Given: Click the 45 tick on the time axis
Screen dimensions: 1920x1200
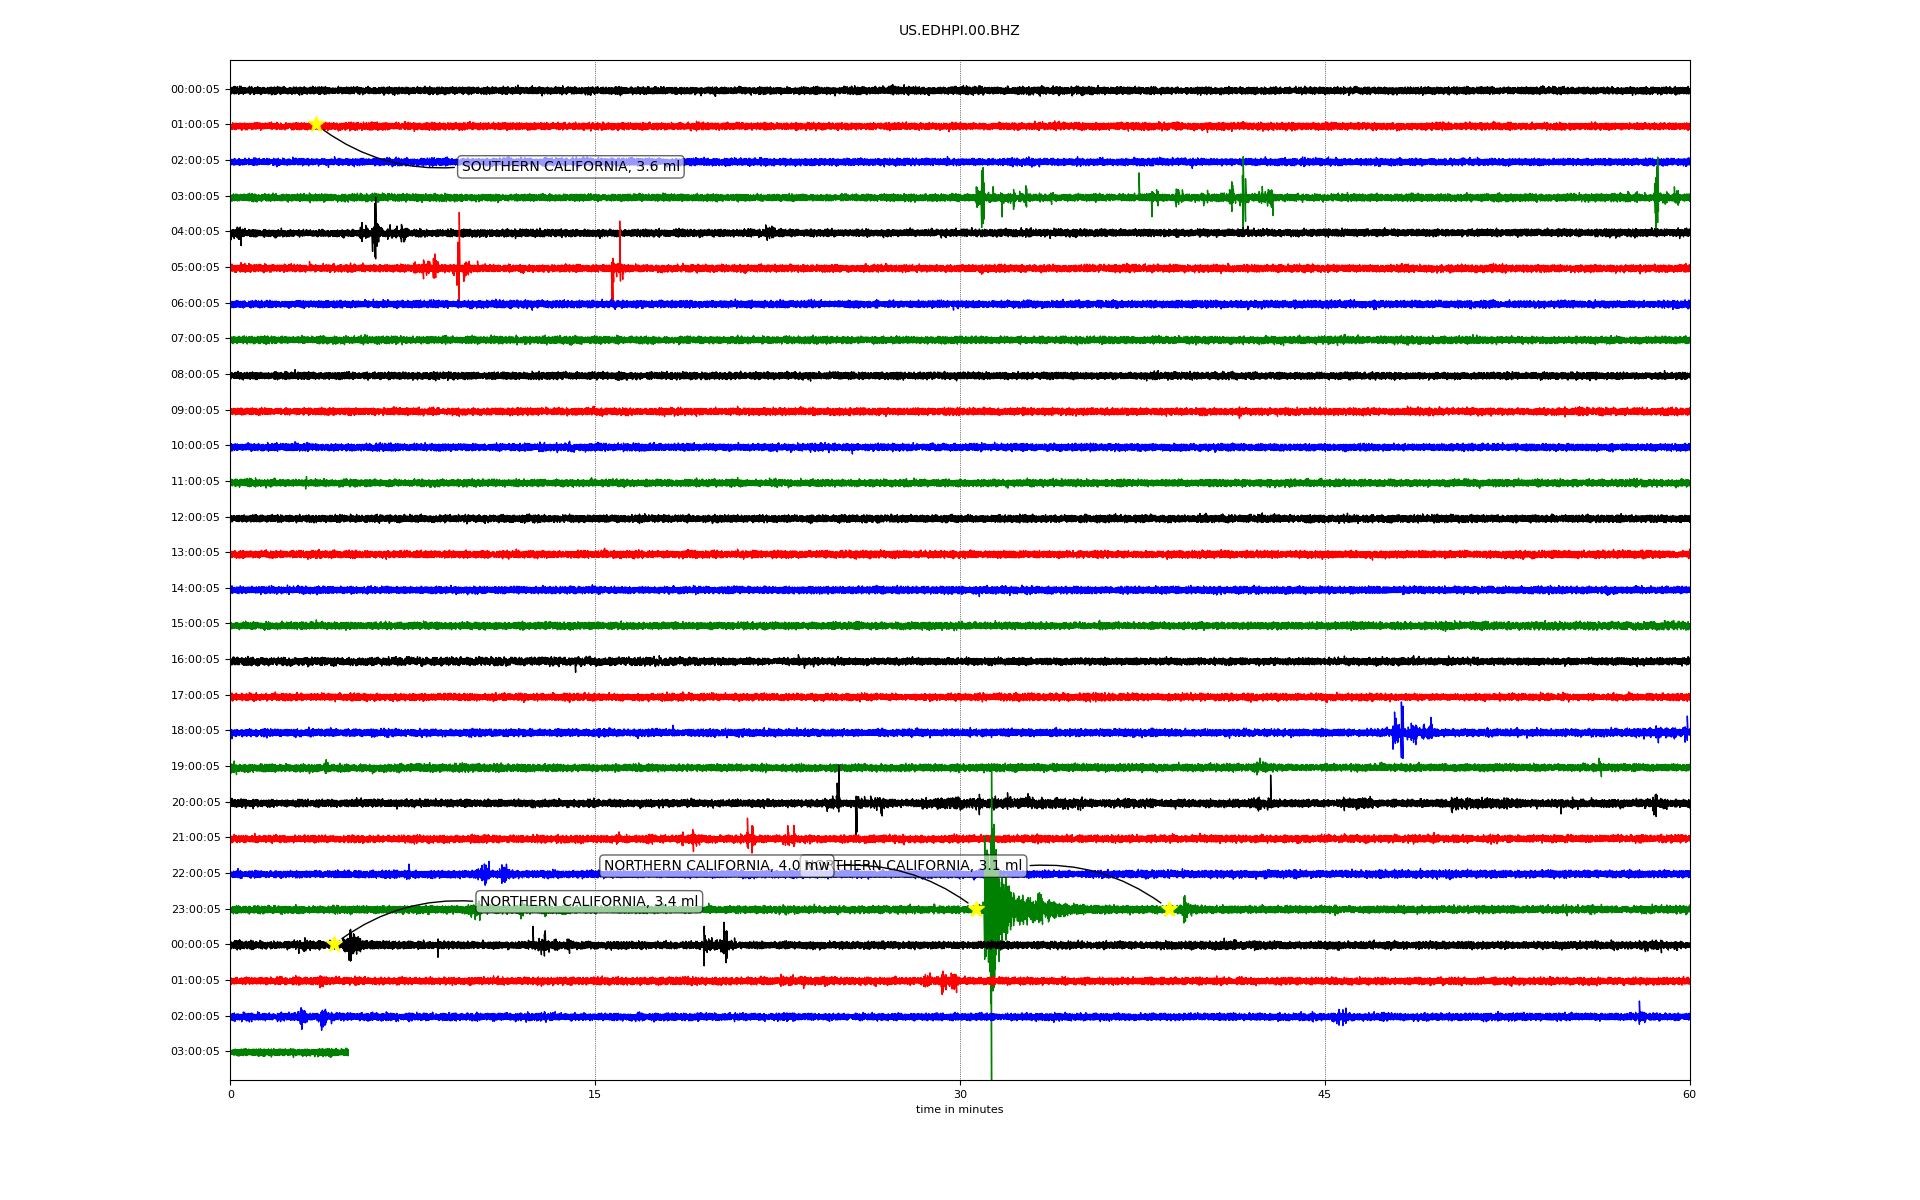Looking at the screenshot, I should pyautogui.click(x=1325, y=1094).
